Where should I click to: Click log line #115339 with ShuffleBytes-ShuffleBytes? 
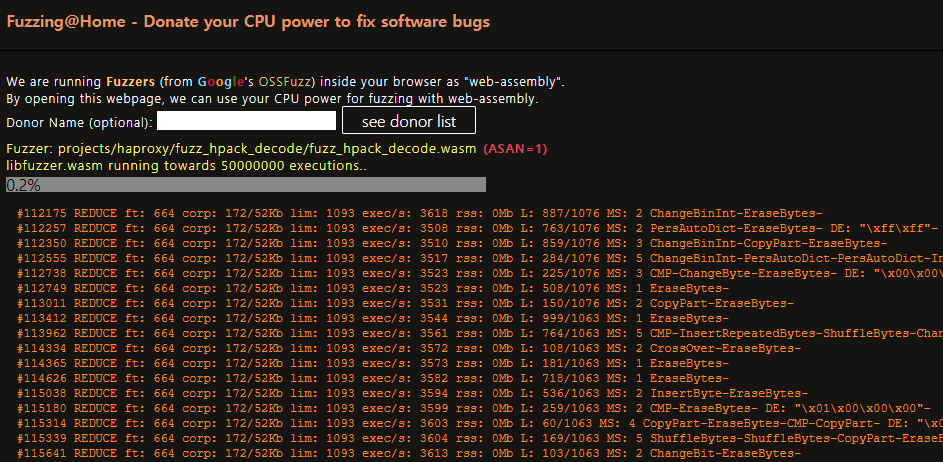[470, 438]
